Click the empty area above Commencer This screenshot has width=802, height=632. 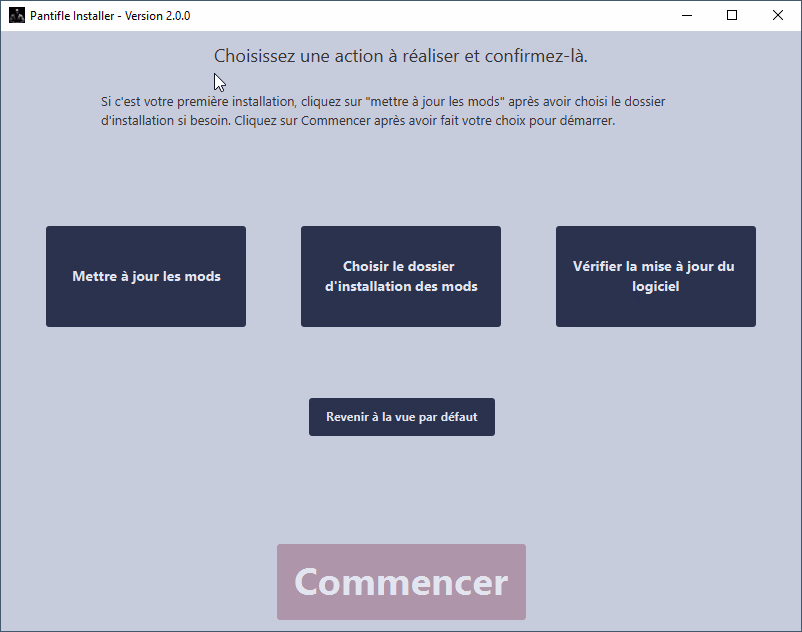pos(401,490)
